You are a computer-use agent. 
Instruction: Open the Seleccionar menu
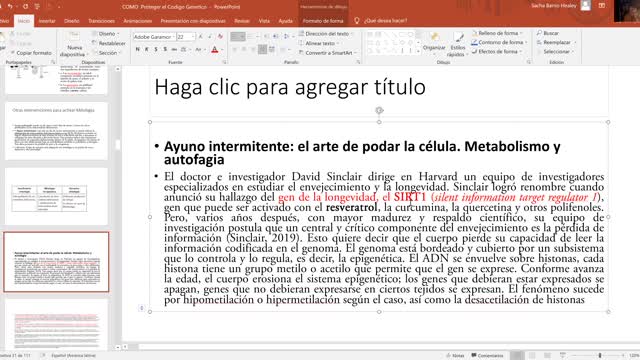coord(556,52)
